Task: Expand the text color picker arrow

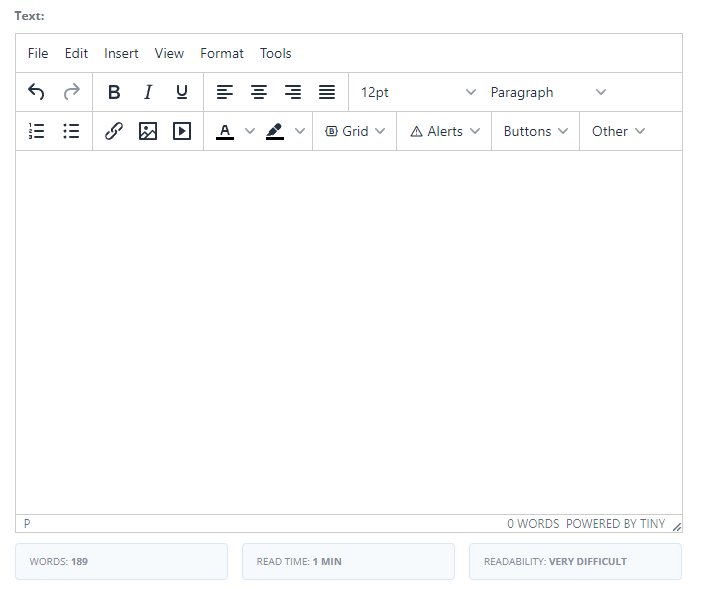Action: [250, 131]
